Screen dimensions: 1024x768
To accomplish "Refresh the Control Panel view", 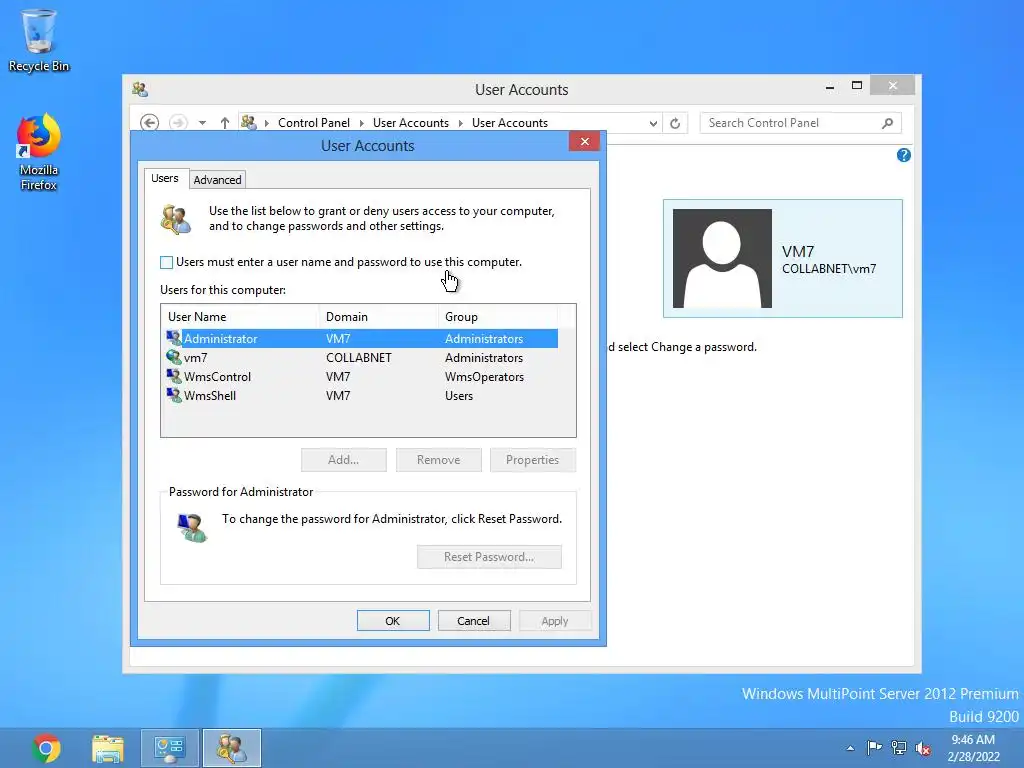I will click(675, 123).
